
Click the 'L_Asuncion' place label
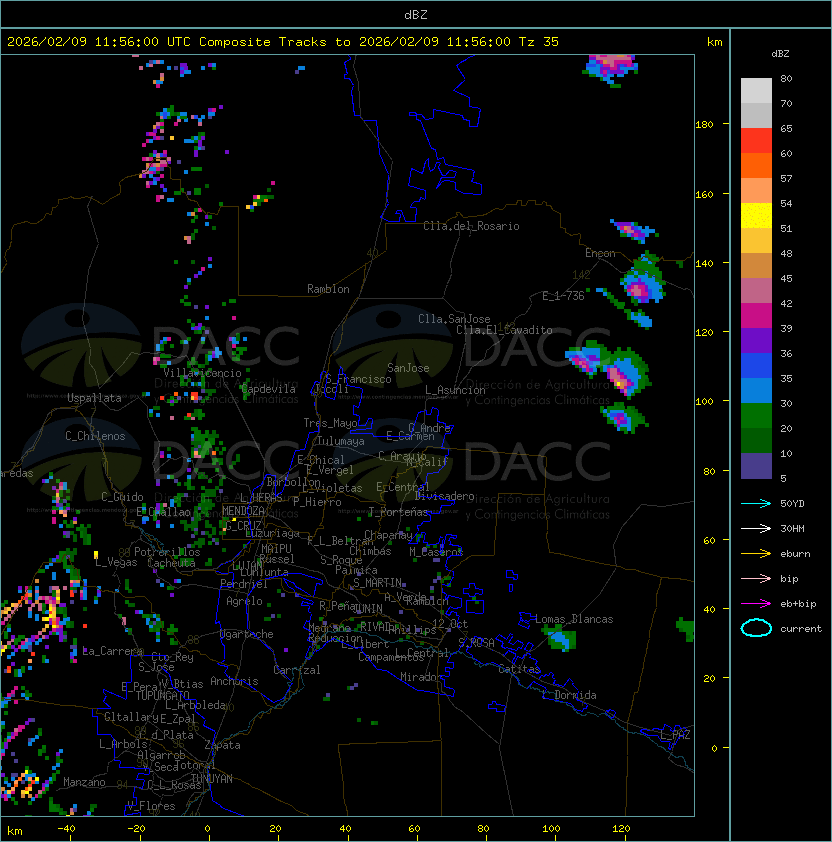pyautogui.click(x=455, y=390)
